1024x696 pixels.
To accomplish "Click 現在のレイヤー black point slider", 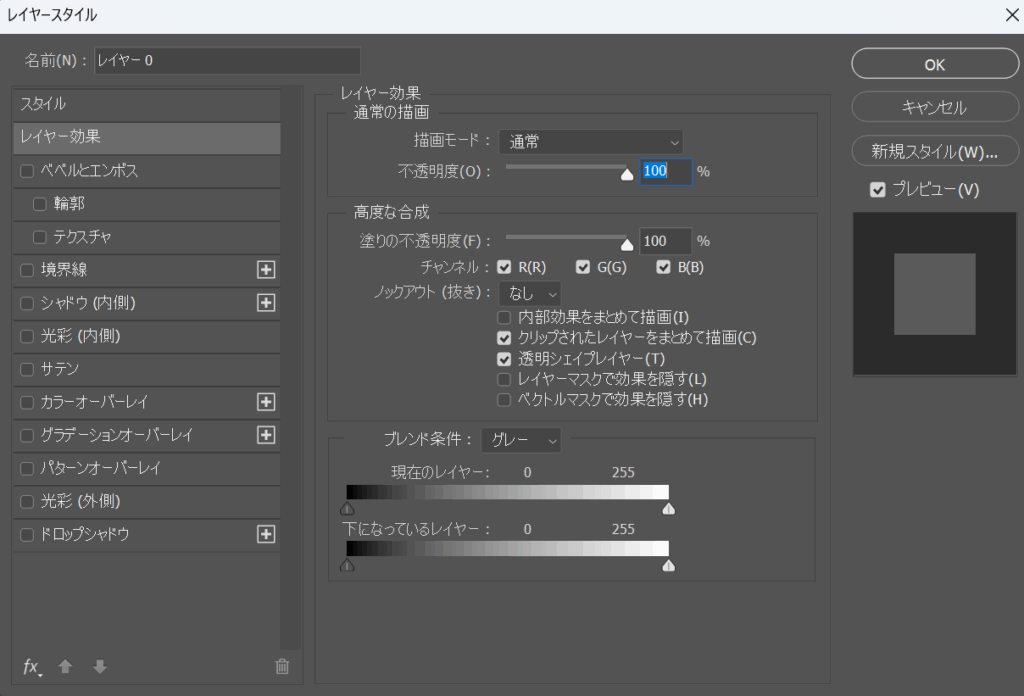I will coord(347,509).
